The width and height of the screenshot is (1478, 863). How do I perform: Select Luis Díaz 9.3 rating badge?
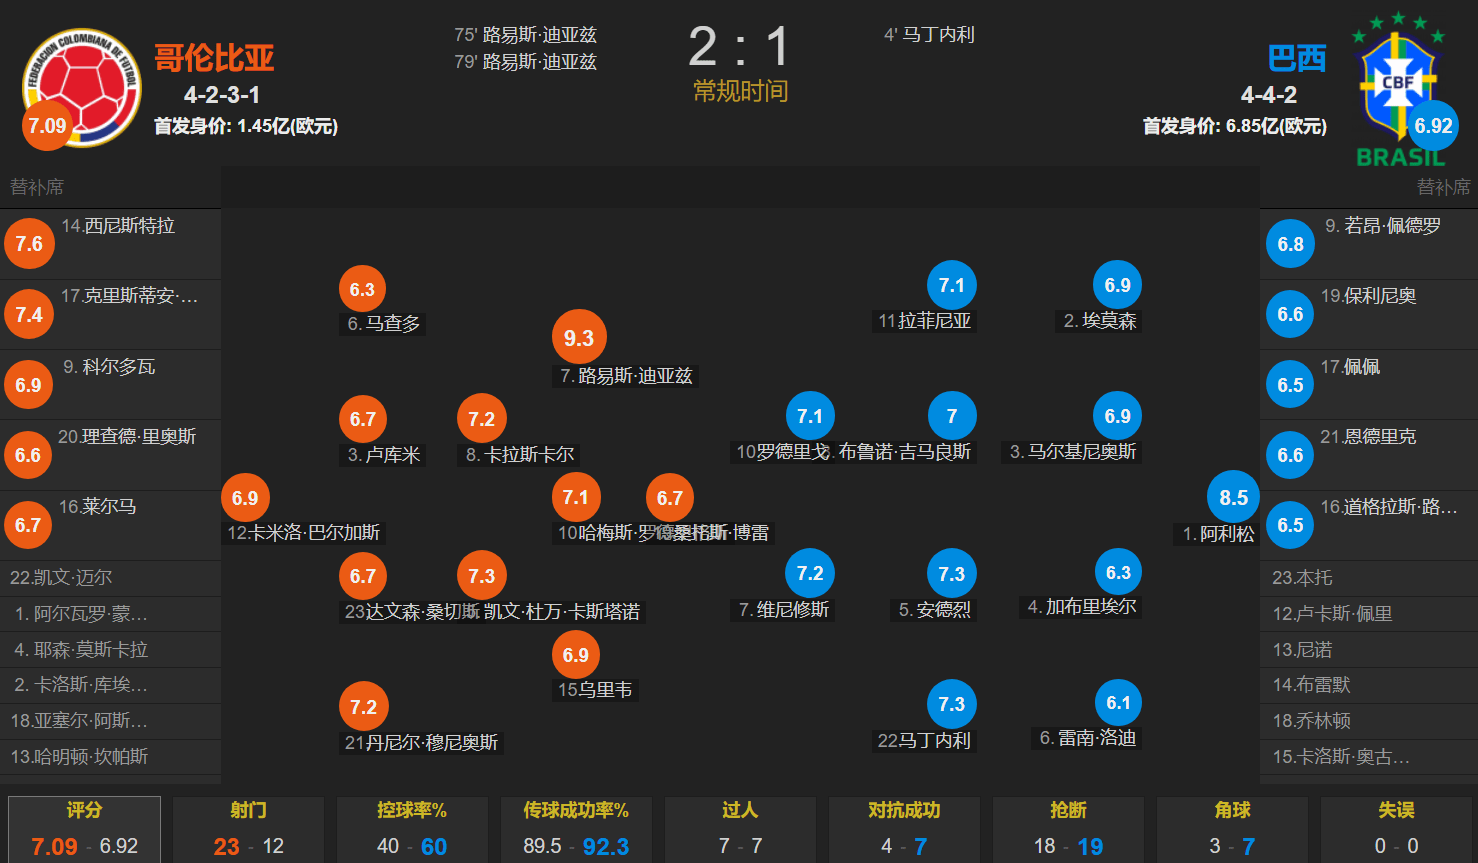coord(579,338)
